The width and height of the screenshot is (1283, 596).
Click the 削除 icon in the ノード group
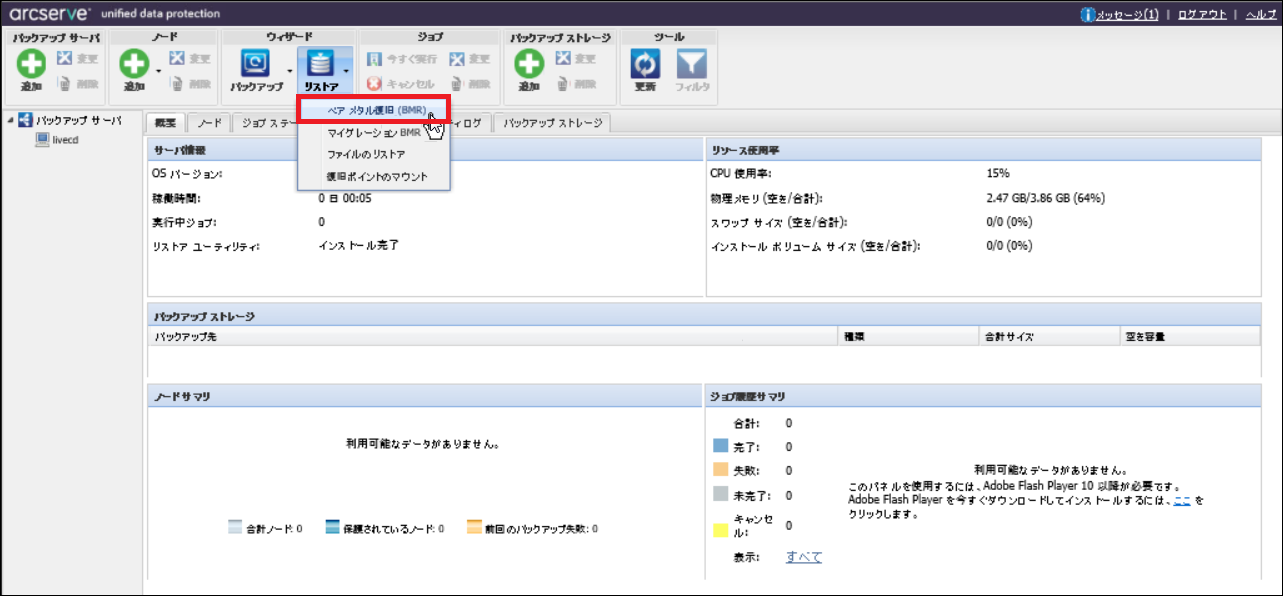(177, 84)
